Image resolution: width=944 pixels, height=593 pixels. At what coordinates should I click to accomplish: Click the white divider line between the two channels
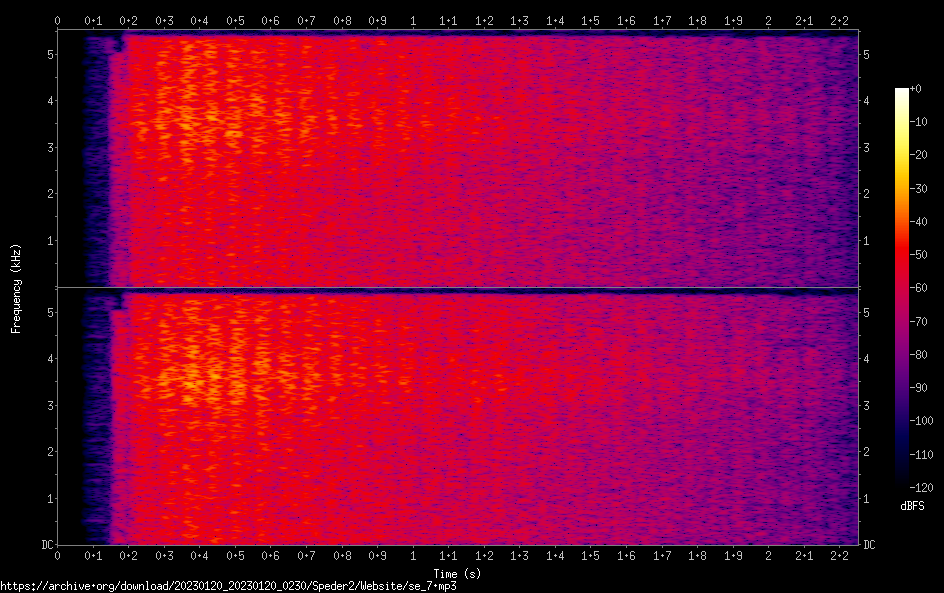[458, 288]
